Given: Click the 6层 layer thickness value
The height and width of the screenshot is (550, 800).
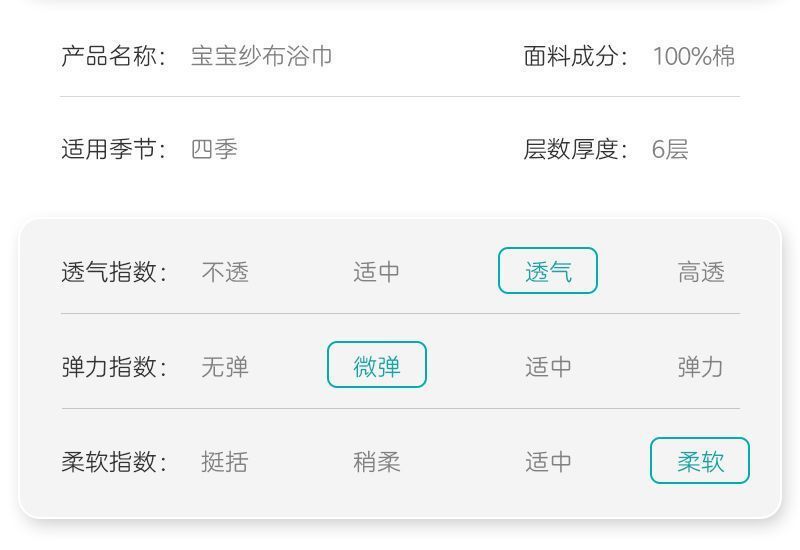Looking at the screenshot, I should pos(670,149).
